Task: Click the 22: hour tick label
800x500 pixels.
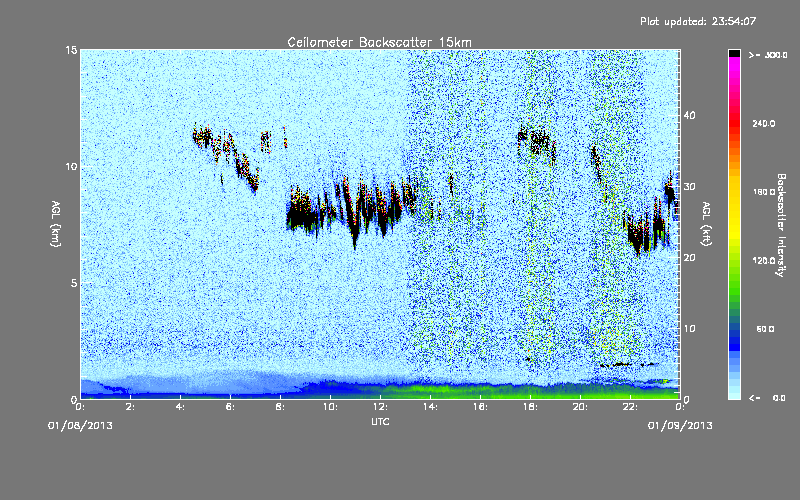Action: (x=630, y=407)
